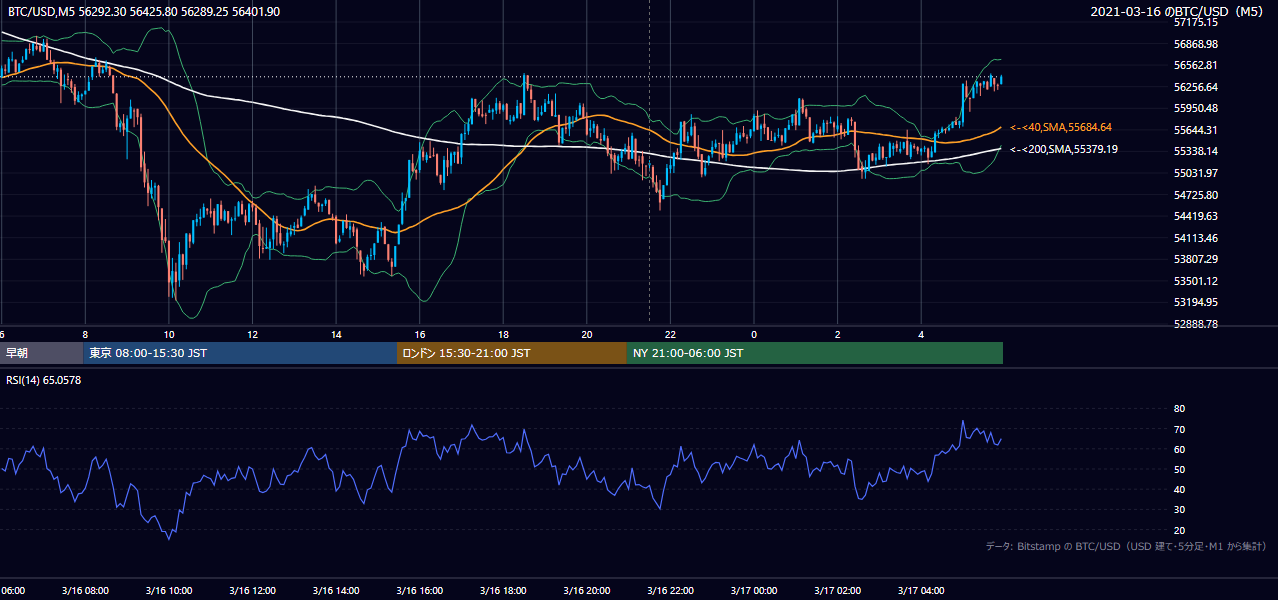Click the bottom time label 3/16 16:00

tap(419, 591)
